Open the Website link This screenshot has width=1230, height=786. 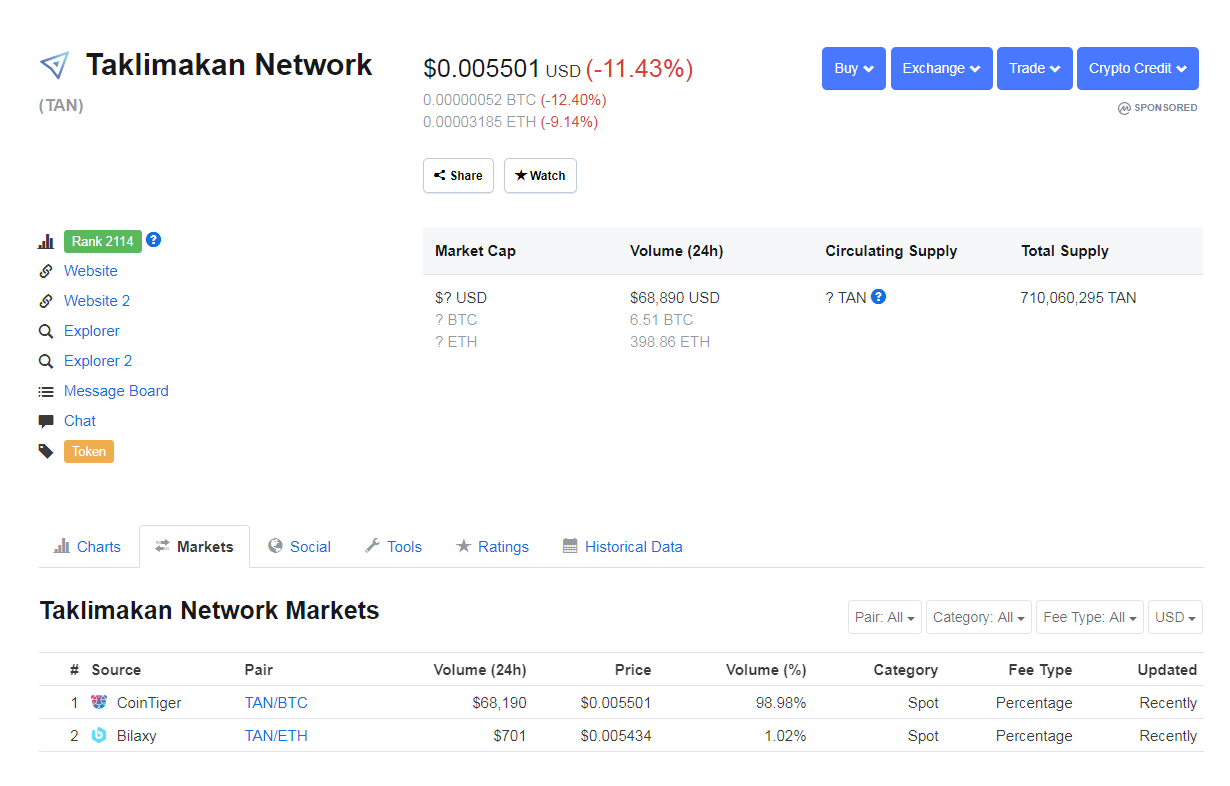(91, 271)
